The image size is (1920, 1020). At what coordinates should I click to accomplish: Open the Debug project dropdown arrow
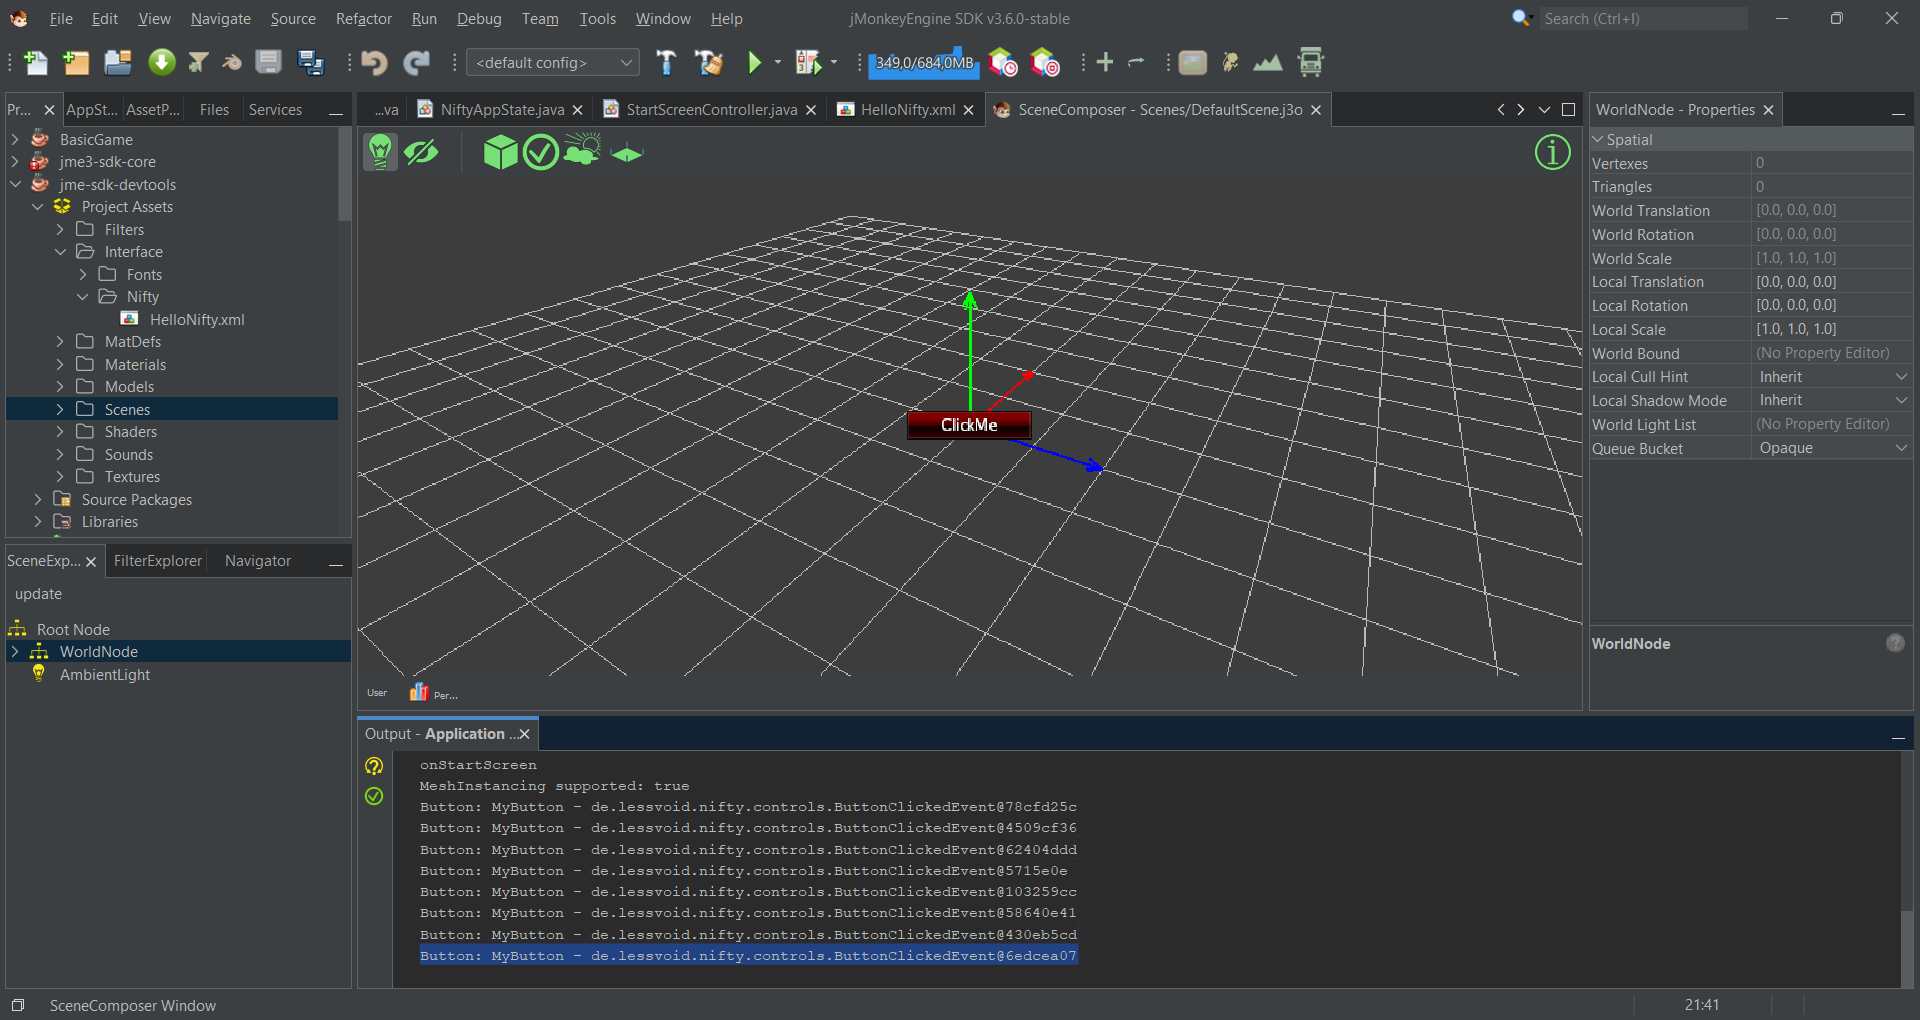pos(834,63)
